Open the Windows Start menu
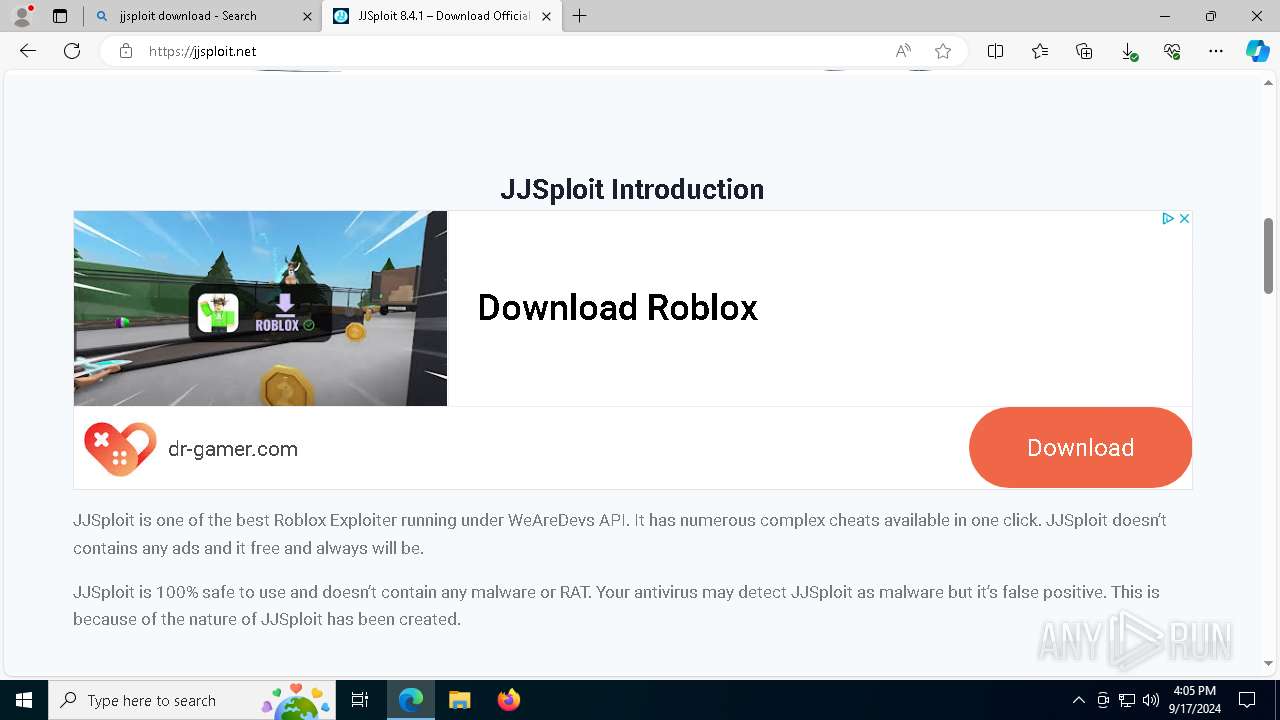1280x720 pixels. [24, 700]
